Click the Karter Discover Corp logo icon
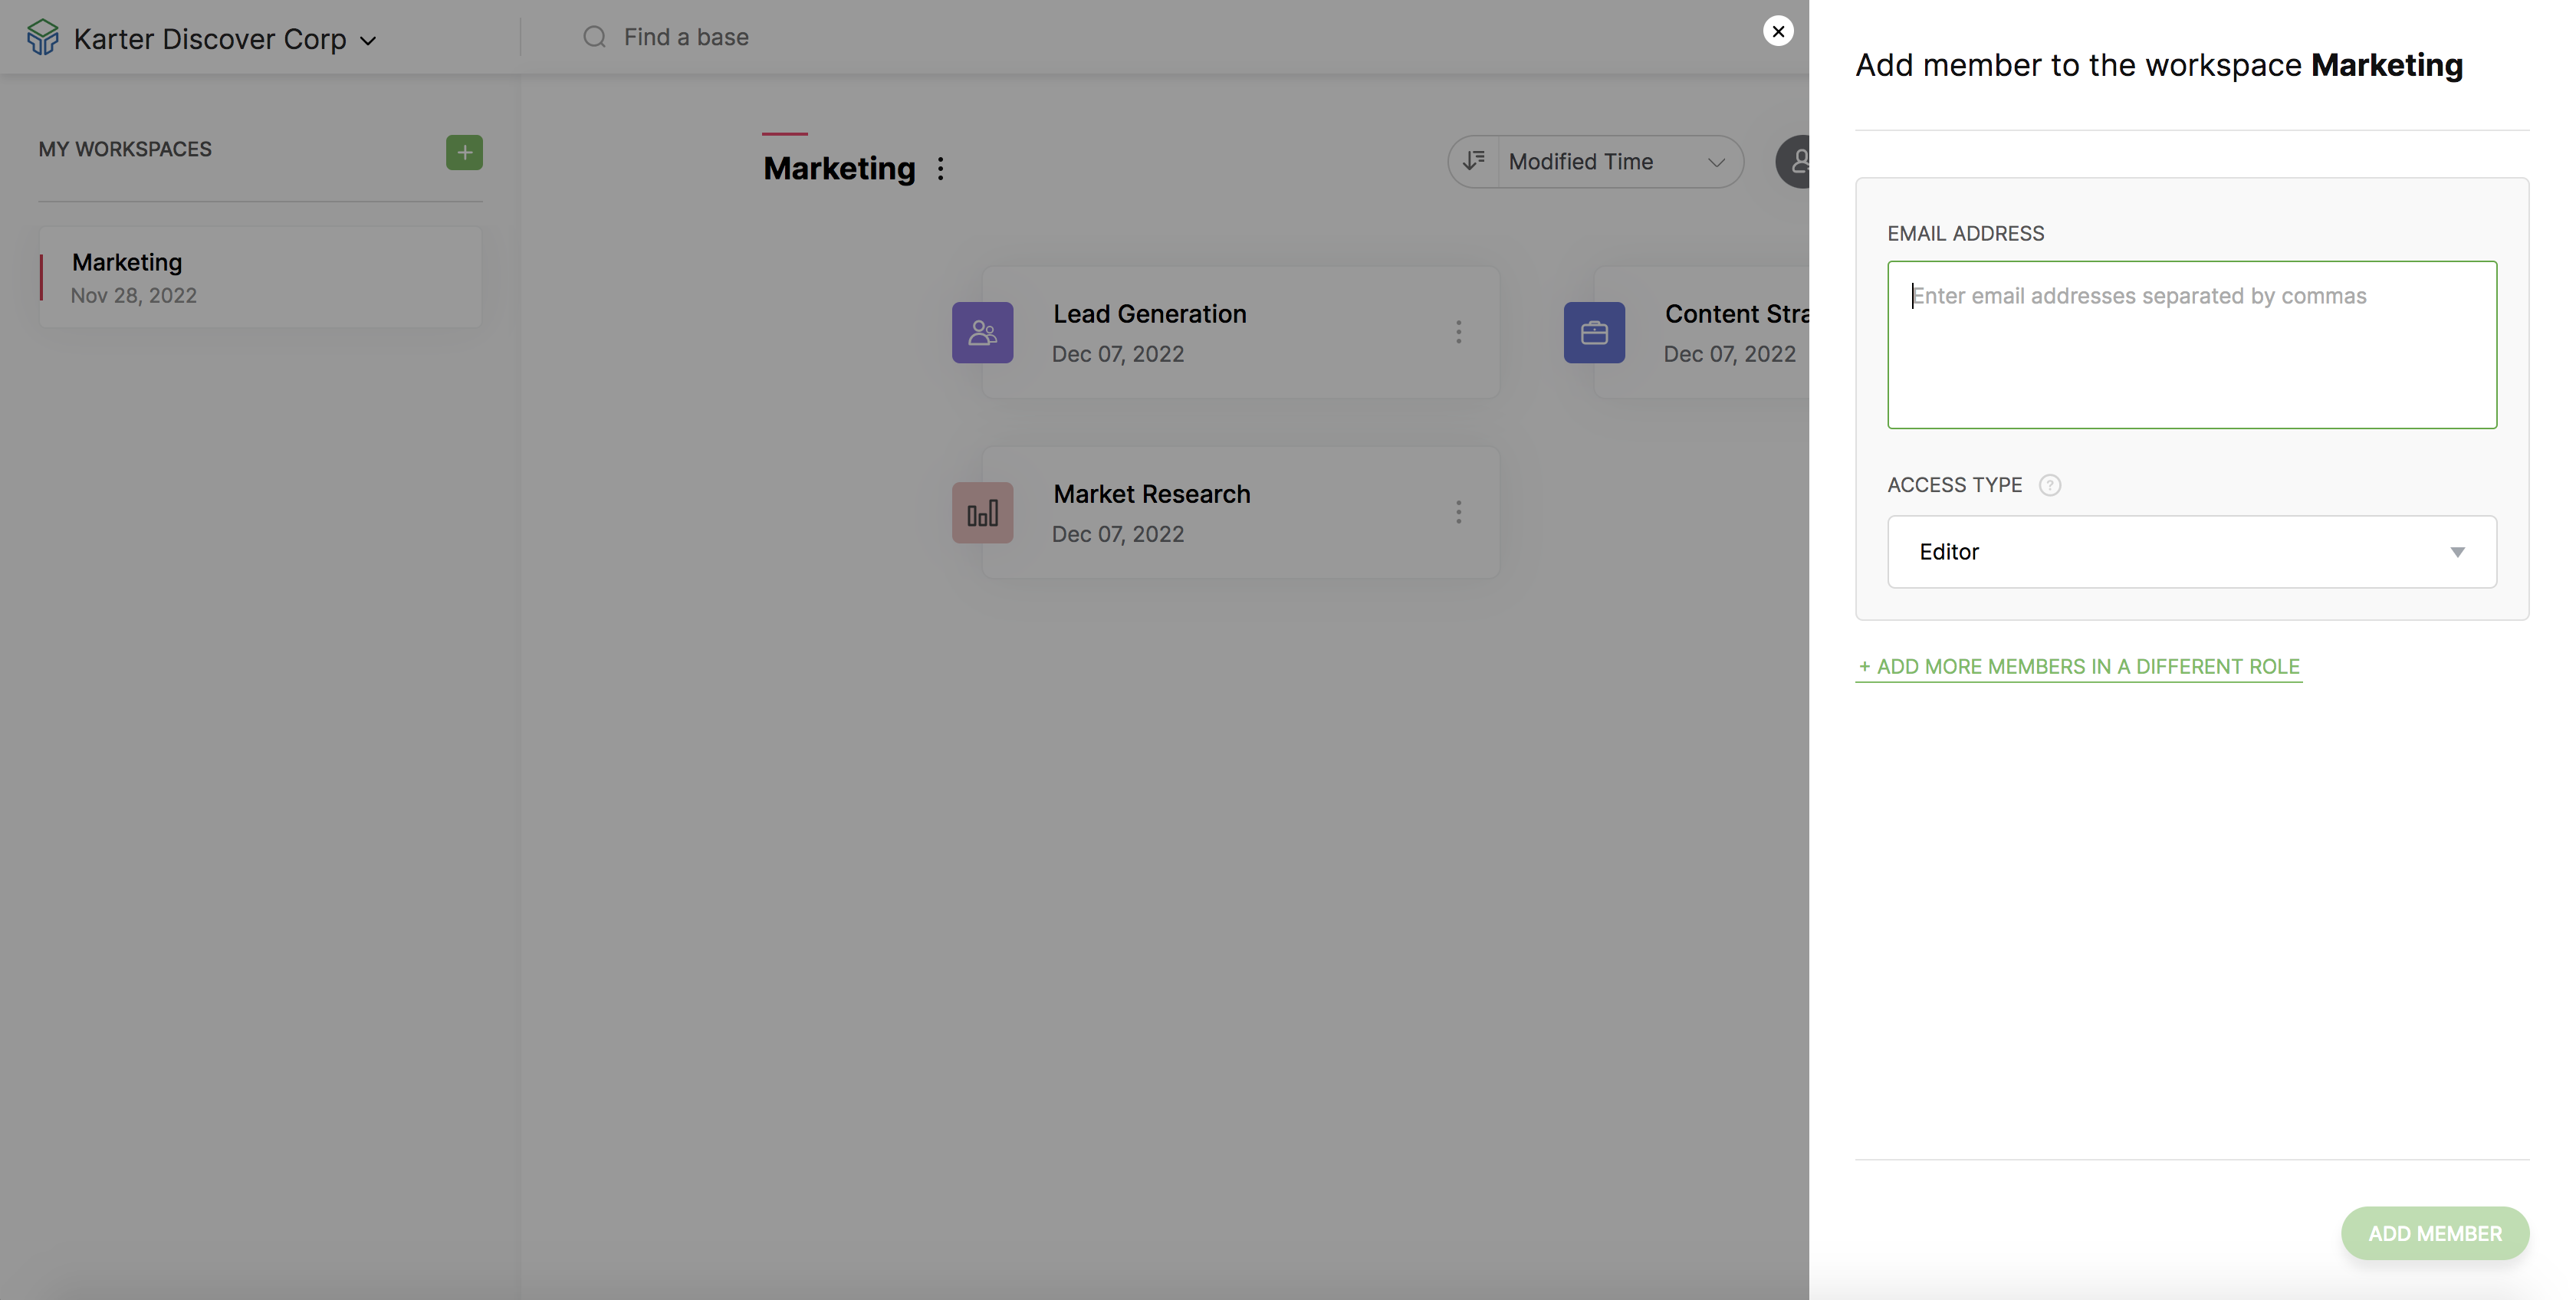This screenshot has width=2576, height=1300. pos(42,38)
